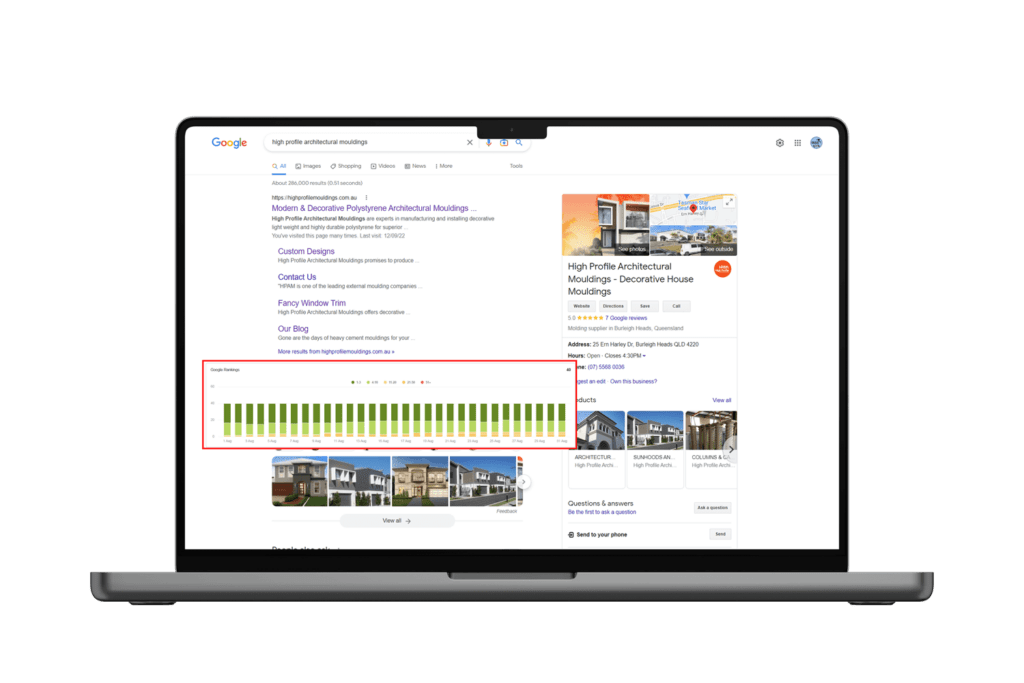Open the Google apps grid icon
Screen dimensions: 1024x683
click(797, 143)
